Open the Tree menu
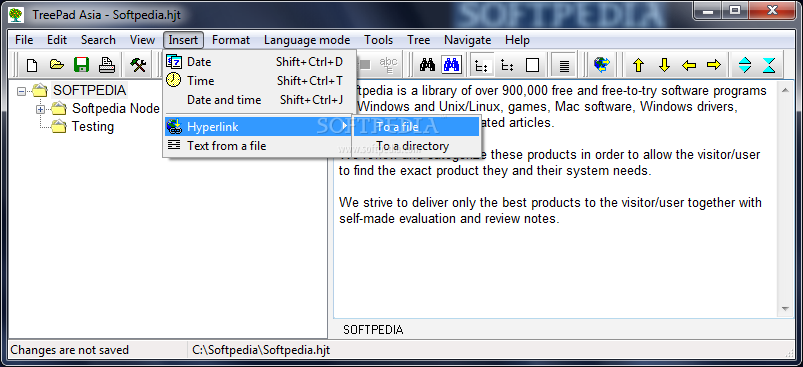The width and height of the screenshot is (803, 367). [x=418, y=40]
